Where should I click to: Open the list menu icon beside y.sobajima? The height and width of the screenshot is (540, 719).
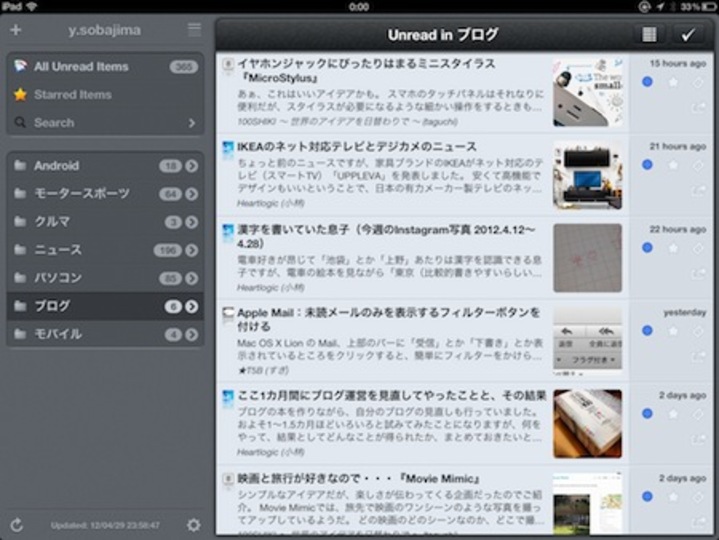(x=194, y=30)
